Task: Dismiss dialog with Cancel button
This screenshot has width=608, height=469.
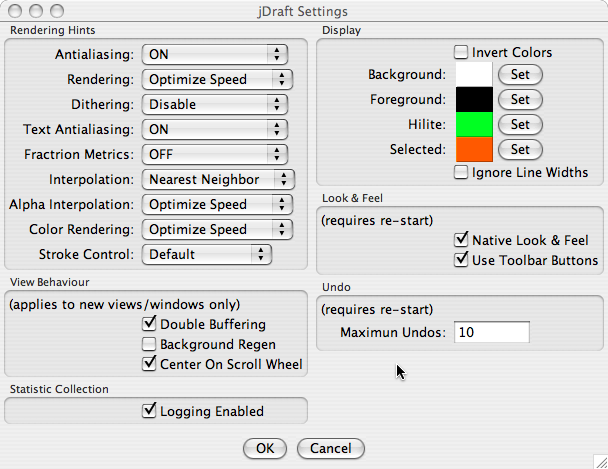Action: [x=331, y=448]
